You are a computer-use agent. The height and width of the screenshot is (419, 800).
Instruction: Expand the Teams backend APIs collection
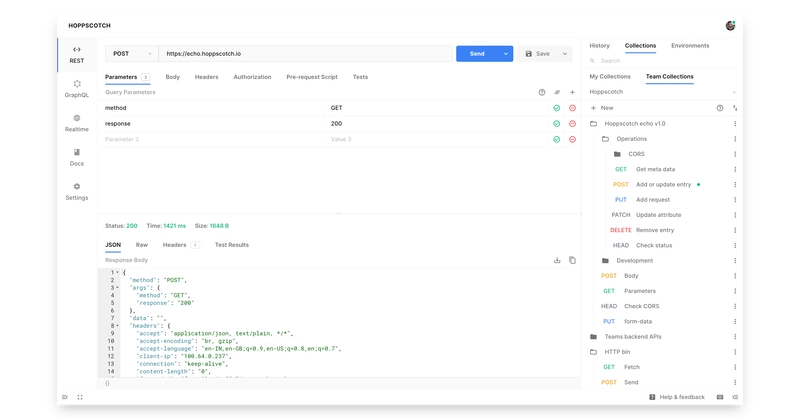[x=593, y=337]
